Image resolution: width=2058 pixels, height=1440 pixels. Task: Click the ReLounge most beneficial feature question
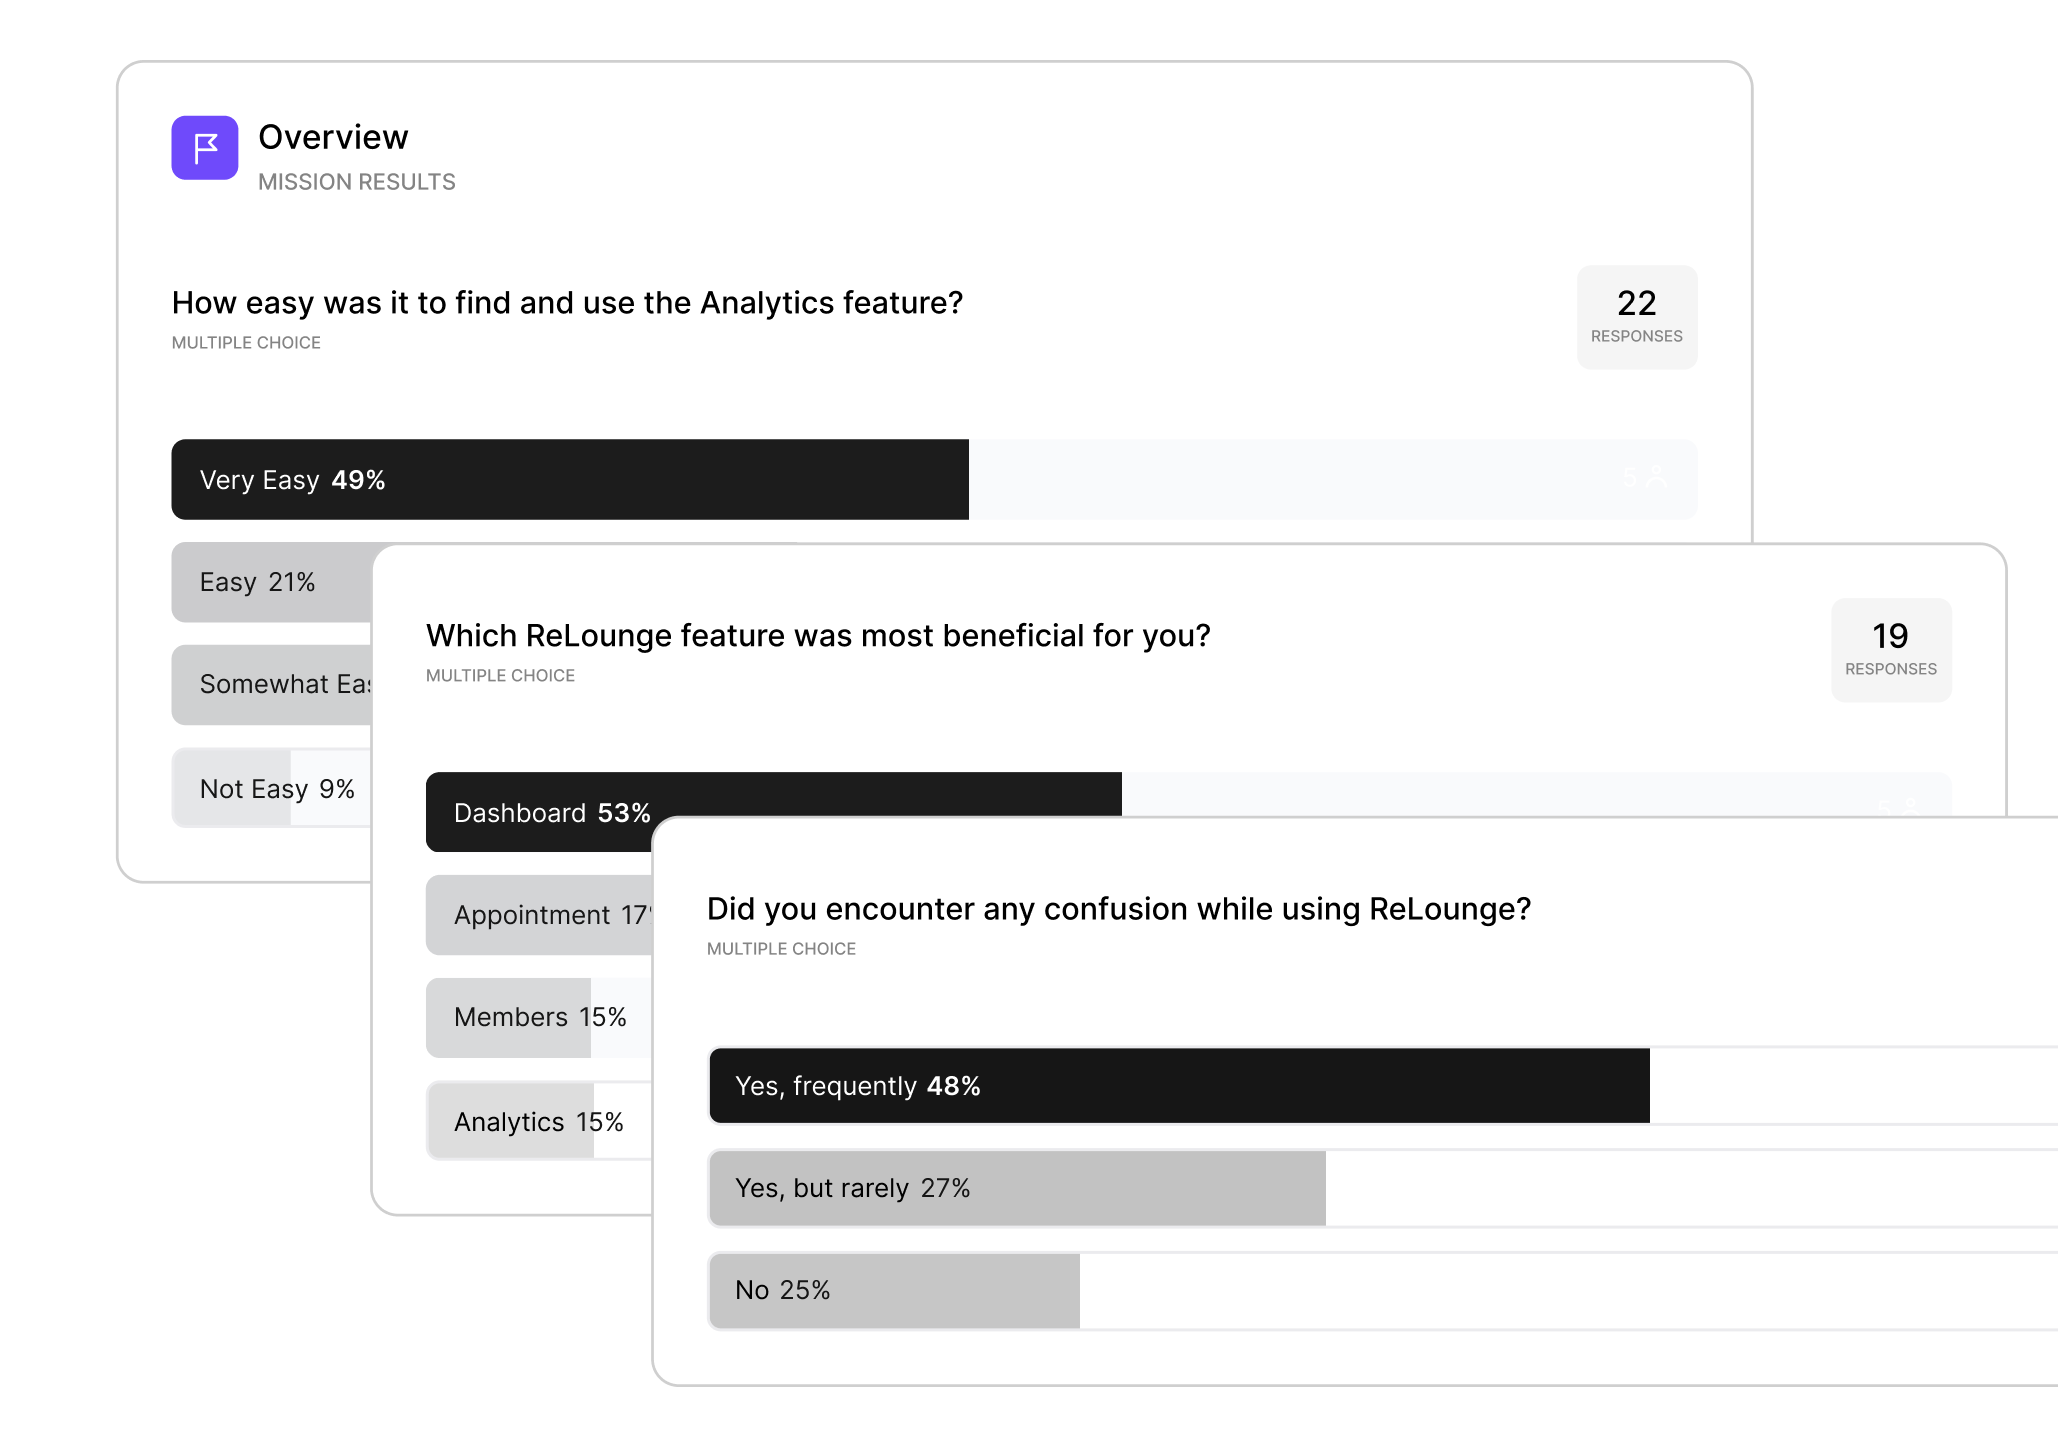click(818, 636)
